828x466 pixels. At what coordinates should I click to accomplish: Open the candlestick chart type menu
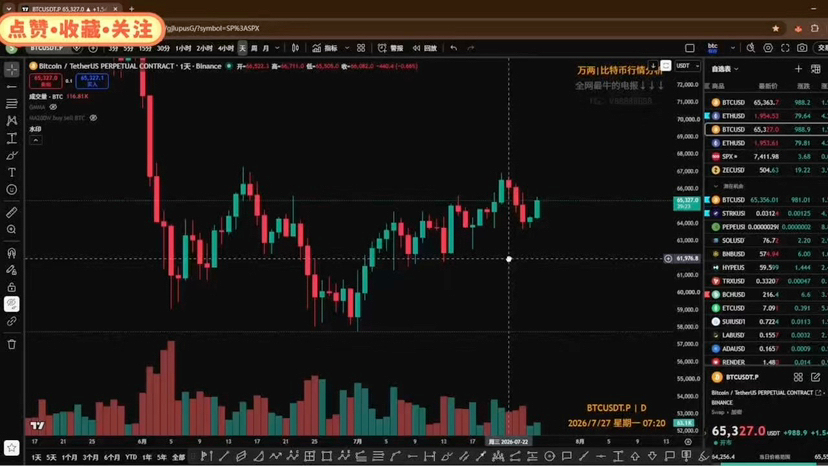(x=296, y=48)
